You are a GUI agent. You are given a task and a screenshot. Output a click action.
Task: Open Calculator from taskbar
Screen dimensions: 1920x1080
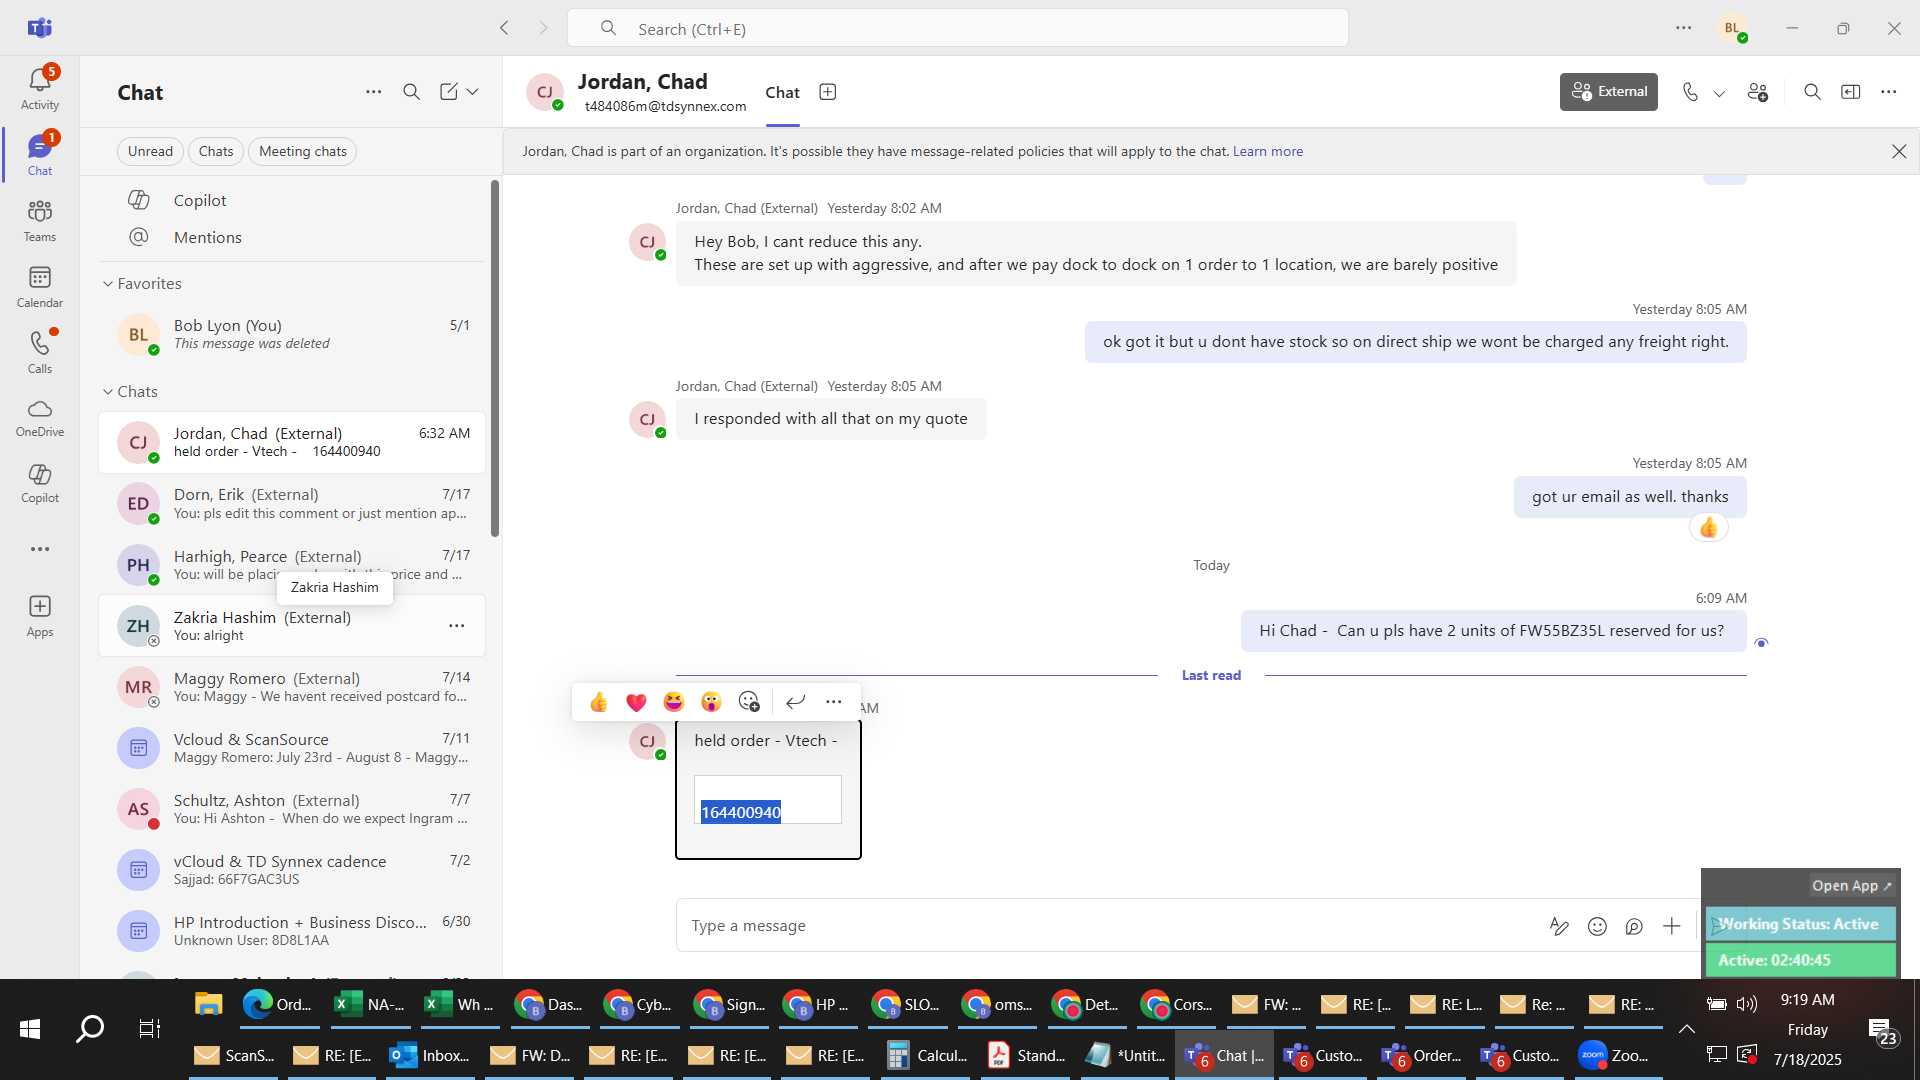click(x=929, y=1055)
